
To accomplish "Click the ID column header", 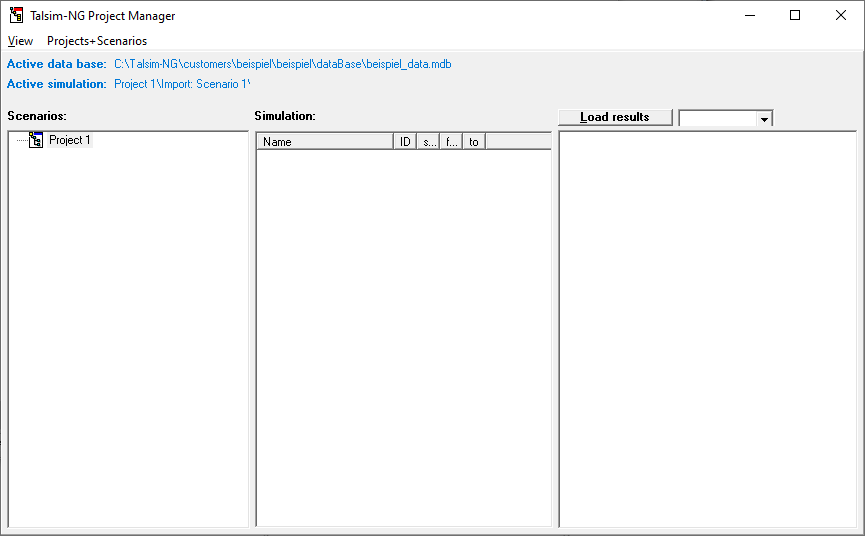I will click(406, 142).
